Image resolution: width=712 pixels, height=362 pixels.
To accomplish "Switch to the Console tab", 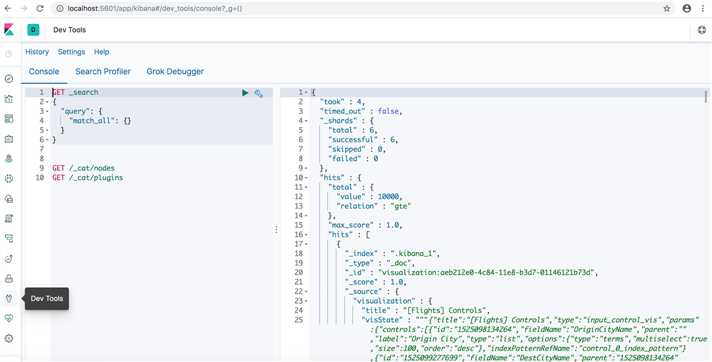I will click(x=44, y=72).
